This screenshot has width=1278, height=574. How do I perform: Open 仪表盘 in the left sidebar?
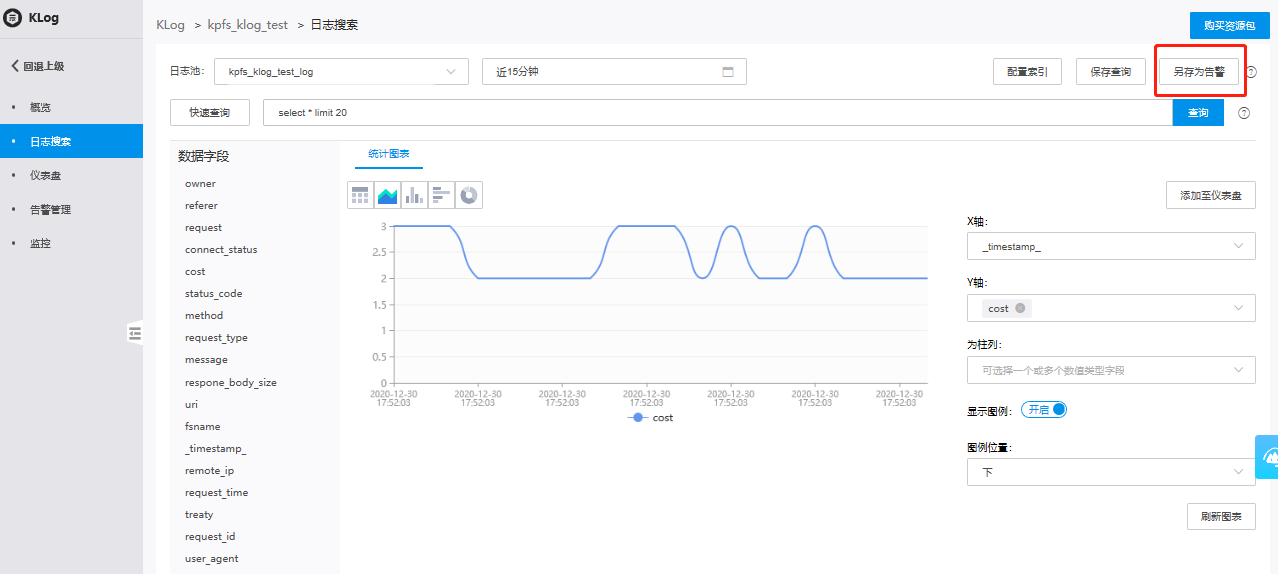[x=46, y=176]
